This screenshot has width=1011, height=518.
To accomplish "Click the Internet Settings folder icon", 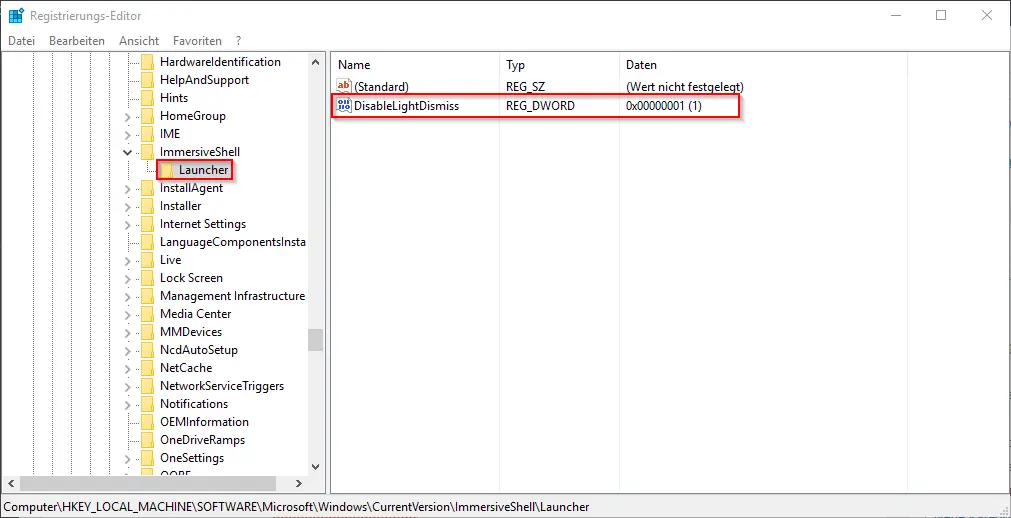I will point(148,224).
